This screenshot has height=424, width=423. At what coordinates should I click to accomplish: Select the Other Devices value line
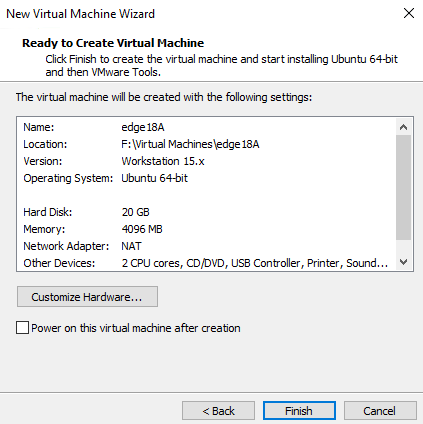tap(255, 263)
